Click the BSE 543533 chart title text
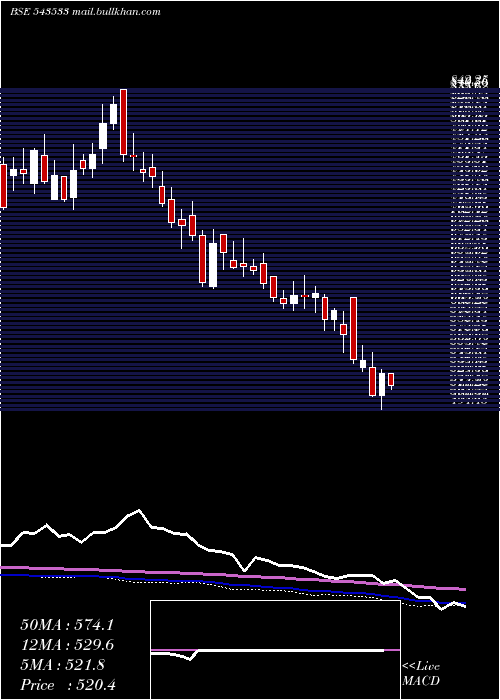 [85, 12]
